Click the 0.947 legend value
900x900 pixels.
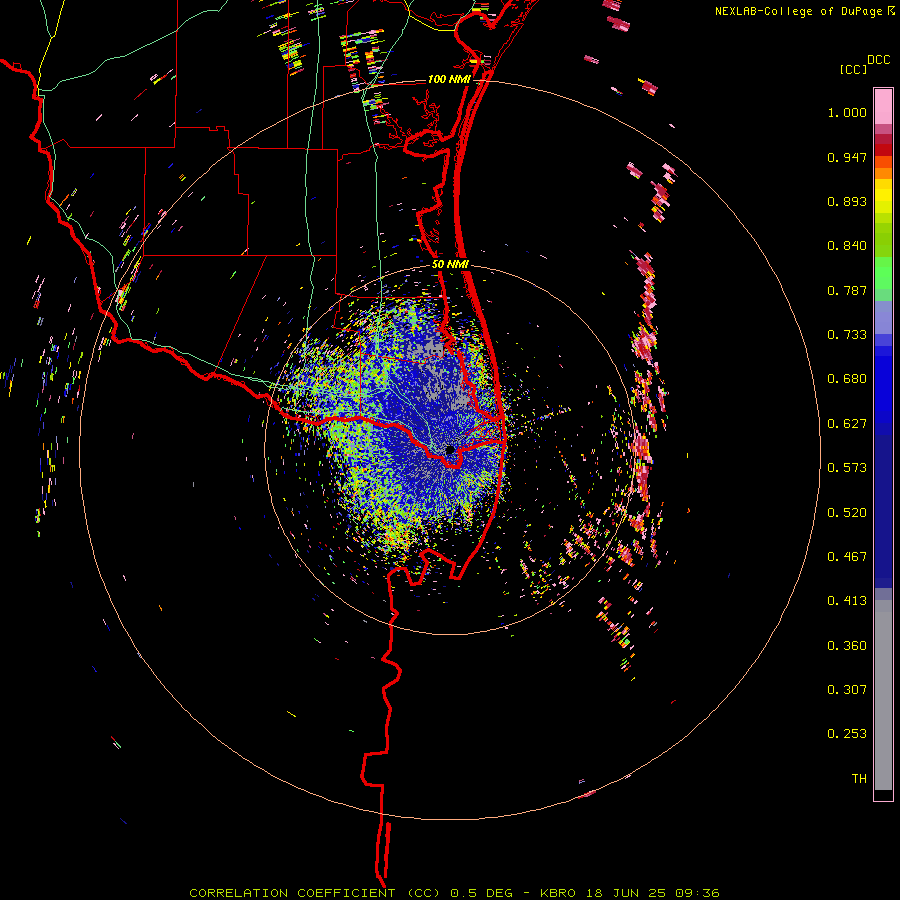[x=847, y=157]
